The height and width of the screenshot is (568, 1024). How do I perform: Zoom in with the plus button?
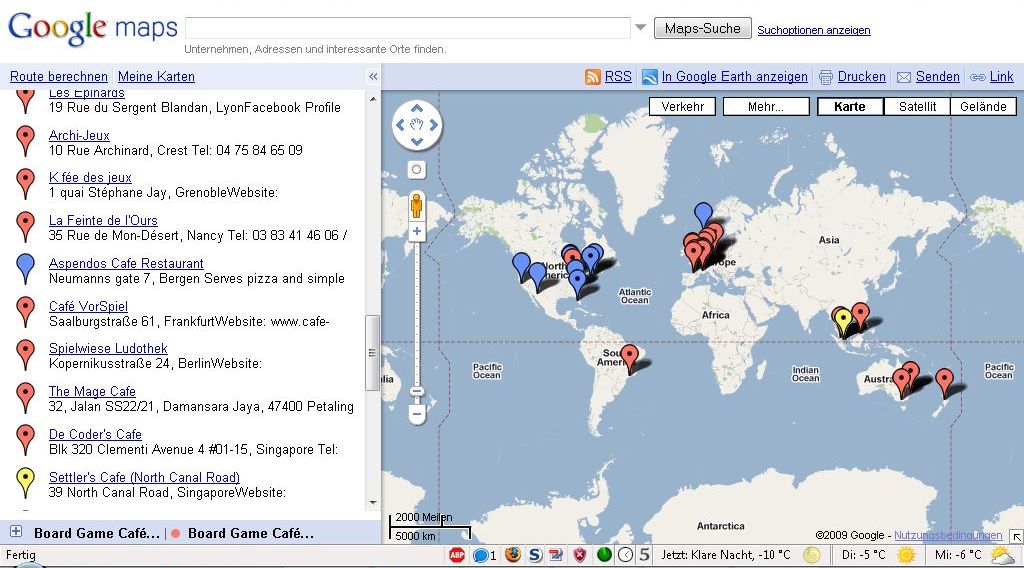[417, 231]
